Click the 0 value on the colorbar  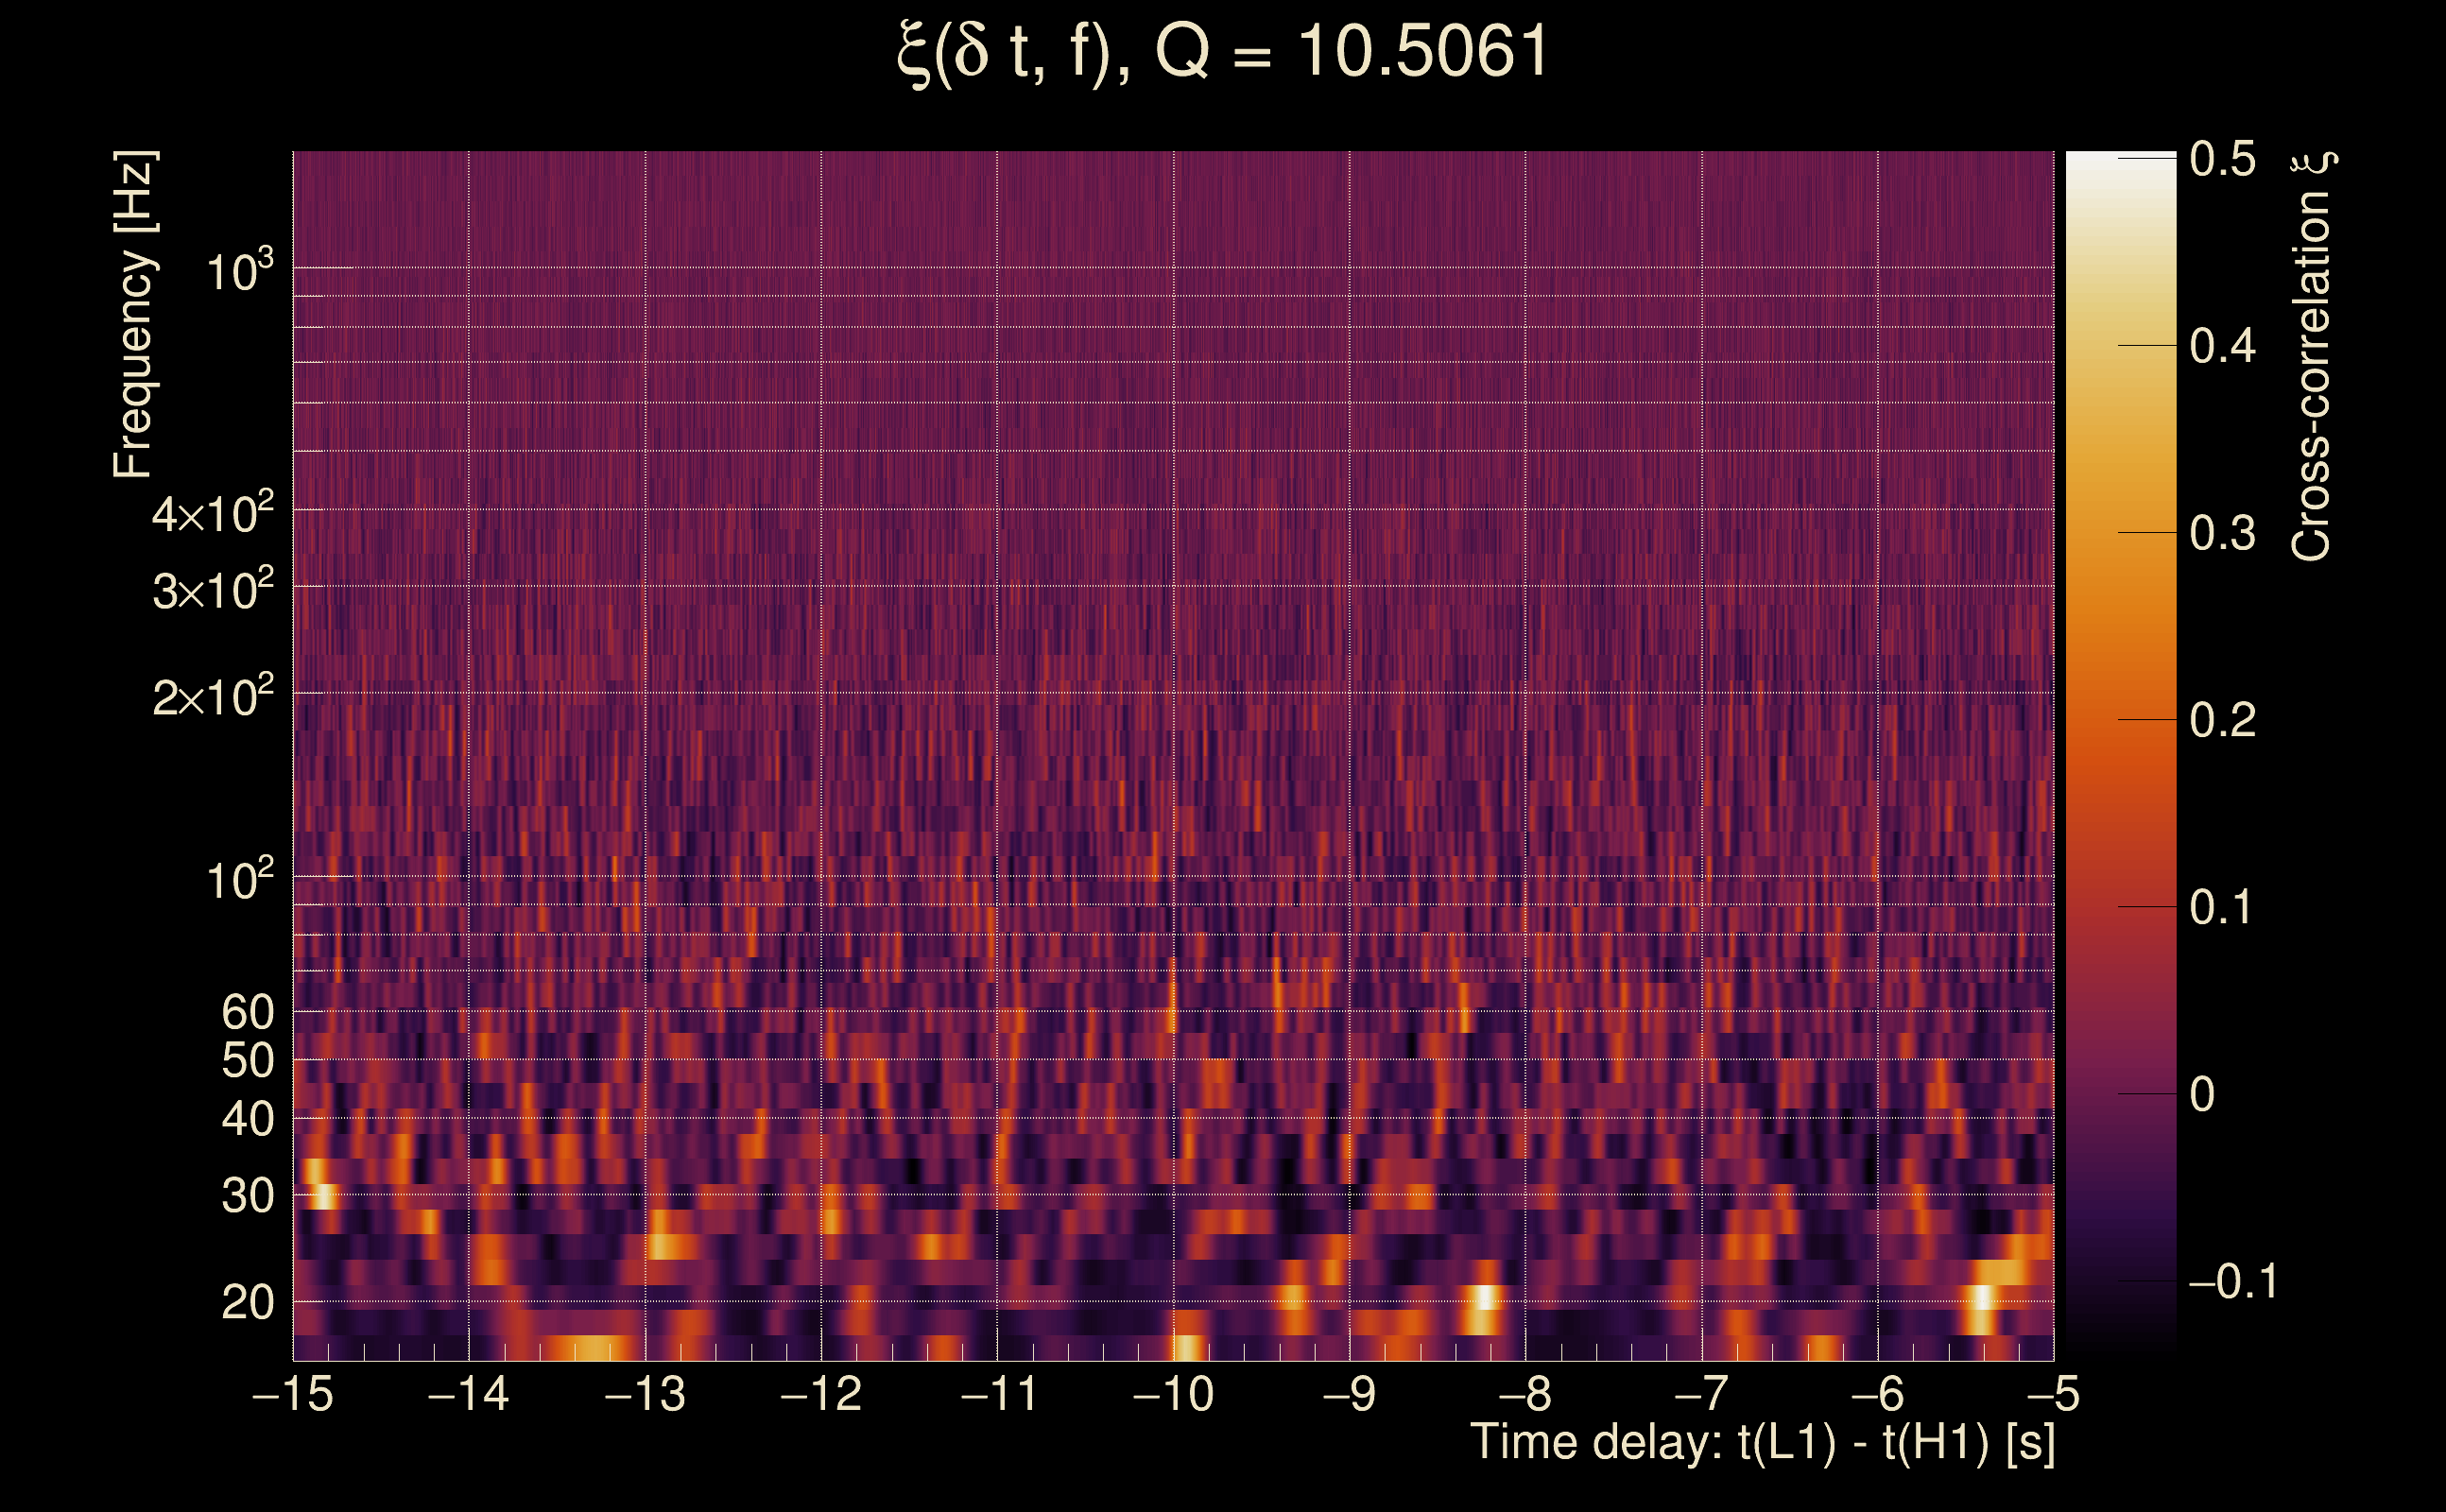click(x=2201, y=1094)
